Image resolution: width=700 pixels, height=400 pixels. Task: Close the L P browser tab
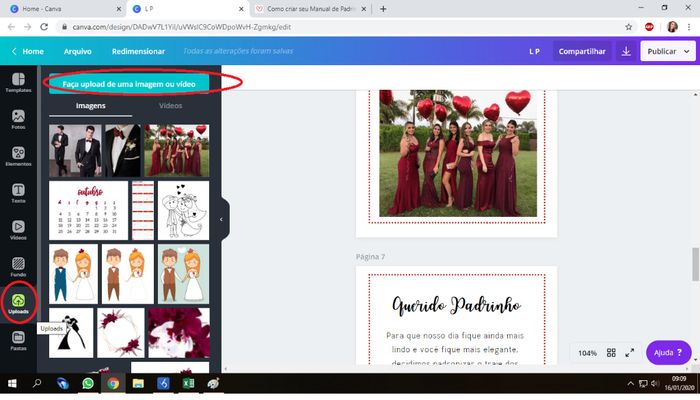pyautogui.click(x=241, y=8)
